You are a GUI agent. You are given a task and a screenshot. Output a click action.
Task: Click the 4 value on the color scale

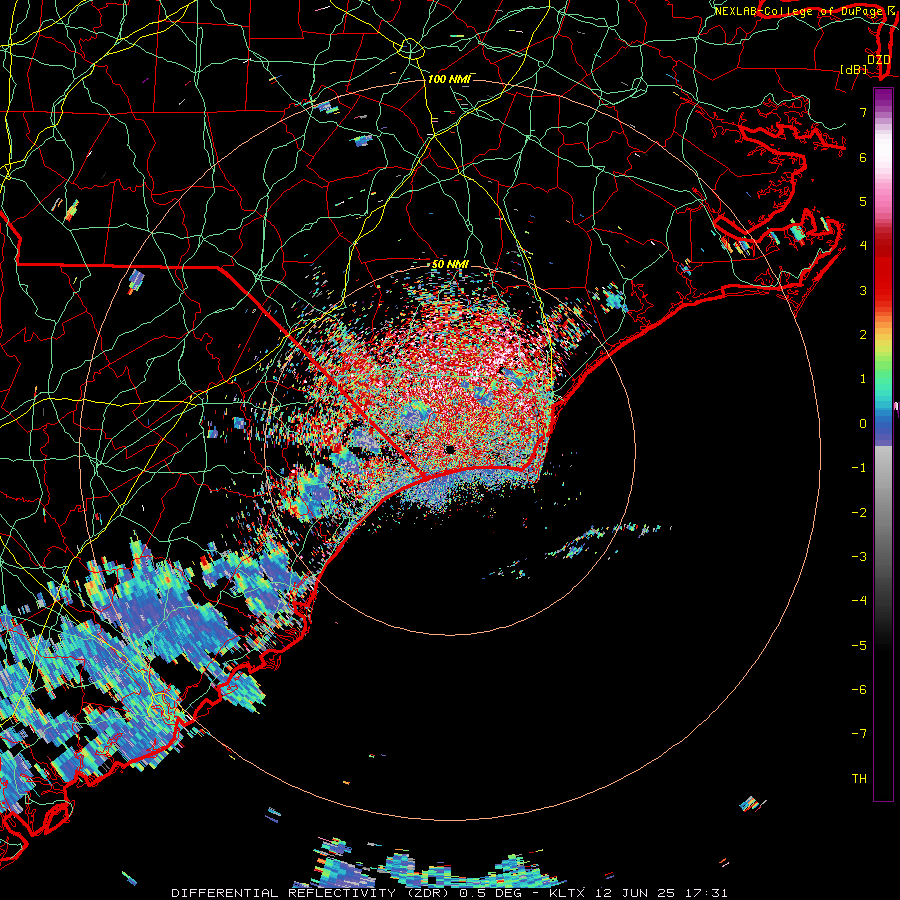tap(863, 246)
